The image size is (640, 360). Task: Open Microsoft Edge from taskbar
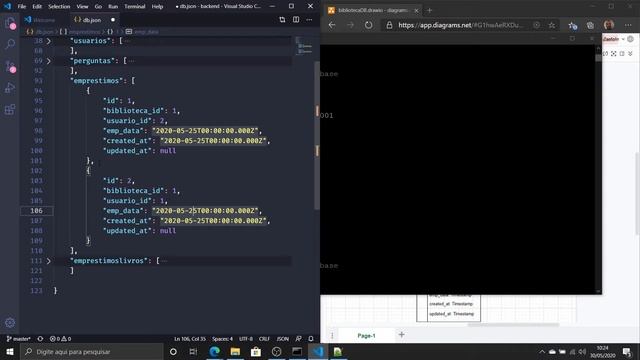pyautogui.click(x=214, y=351)
